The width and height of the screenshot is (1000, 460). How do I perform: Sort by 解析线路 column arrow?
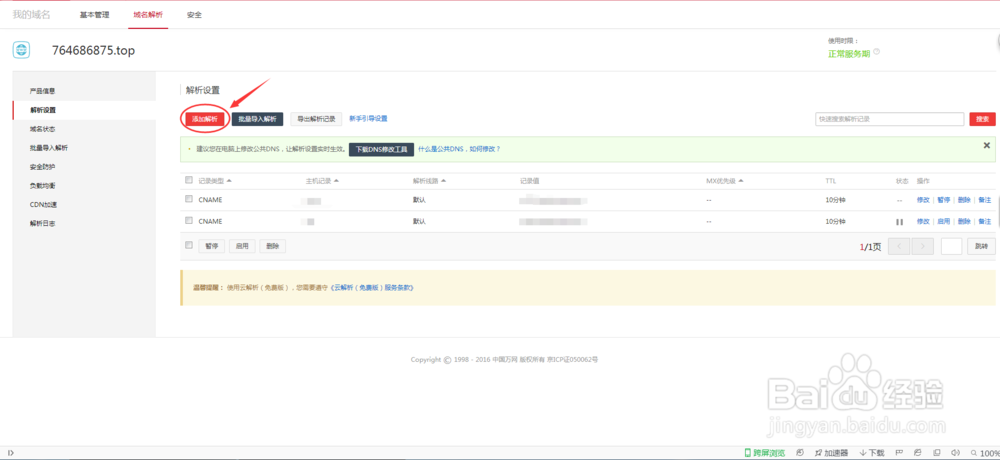[x=443, y=181]
